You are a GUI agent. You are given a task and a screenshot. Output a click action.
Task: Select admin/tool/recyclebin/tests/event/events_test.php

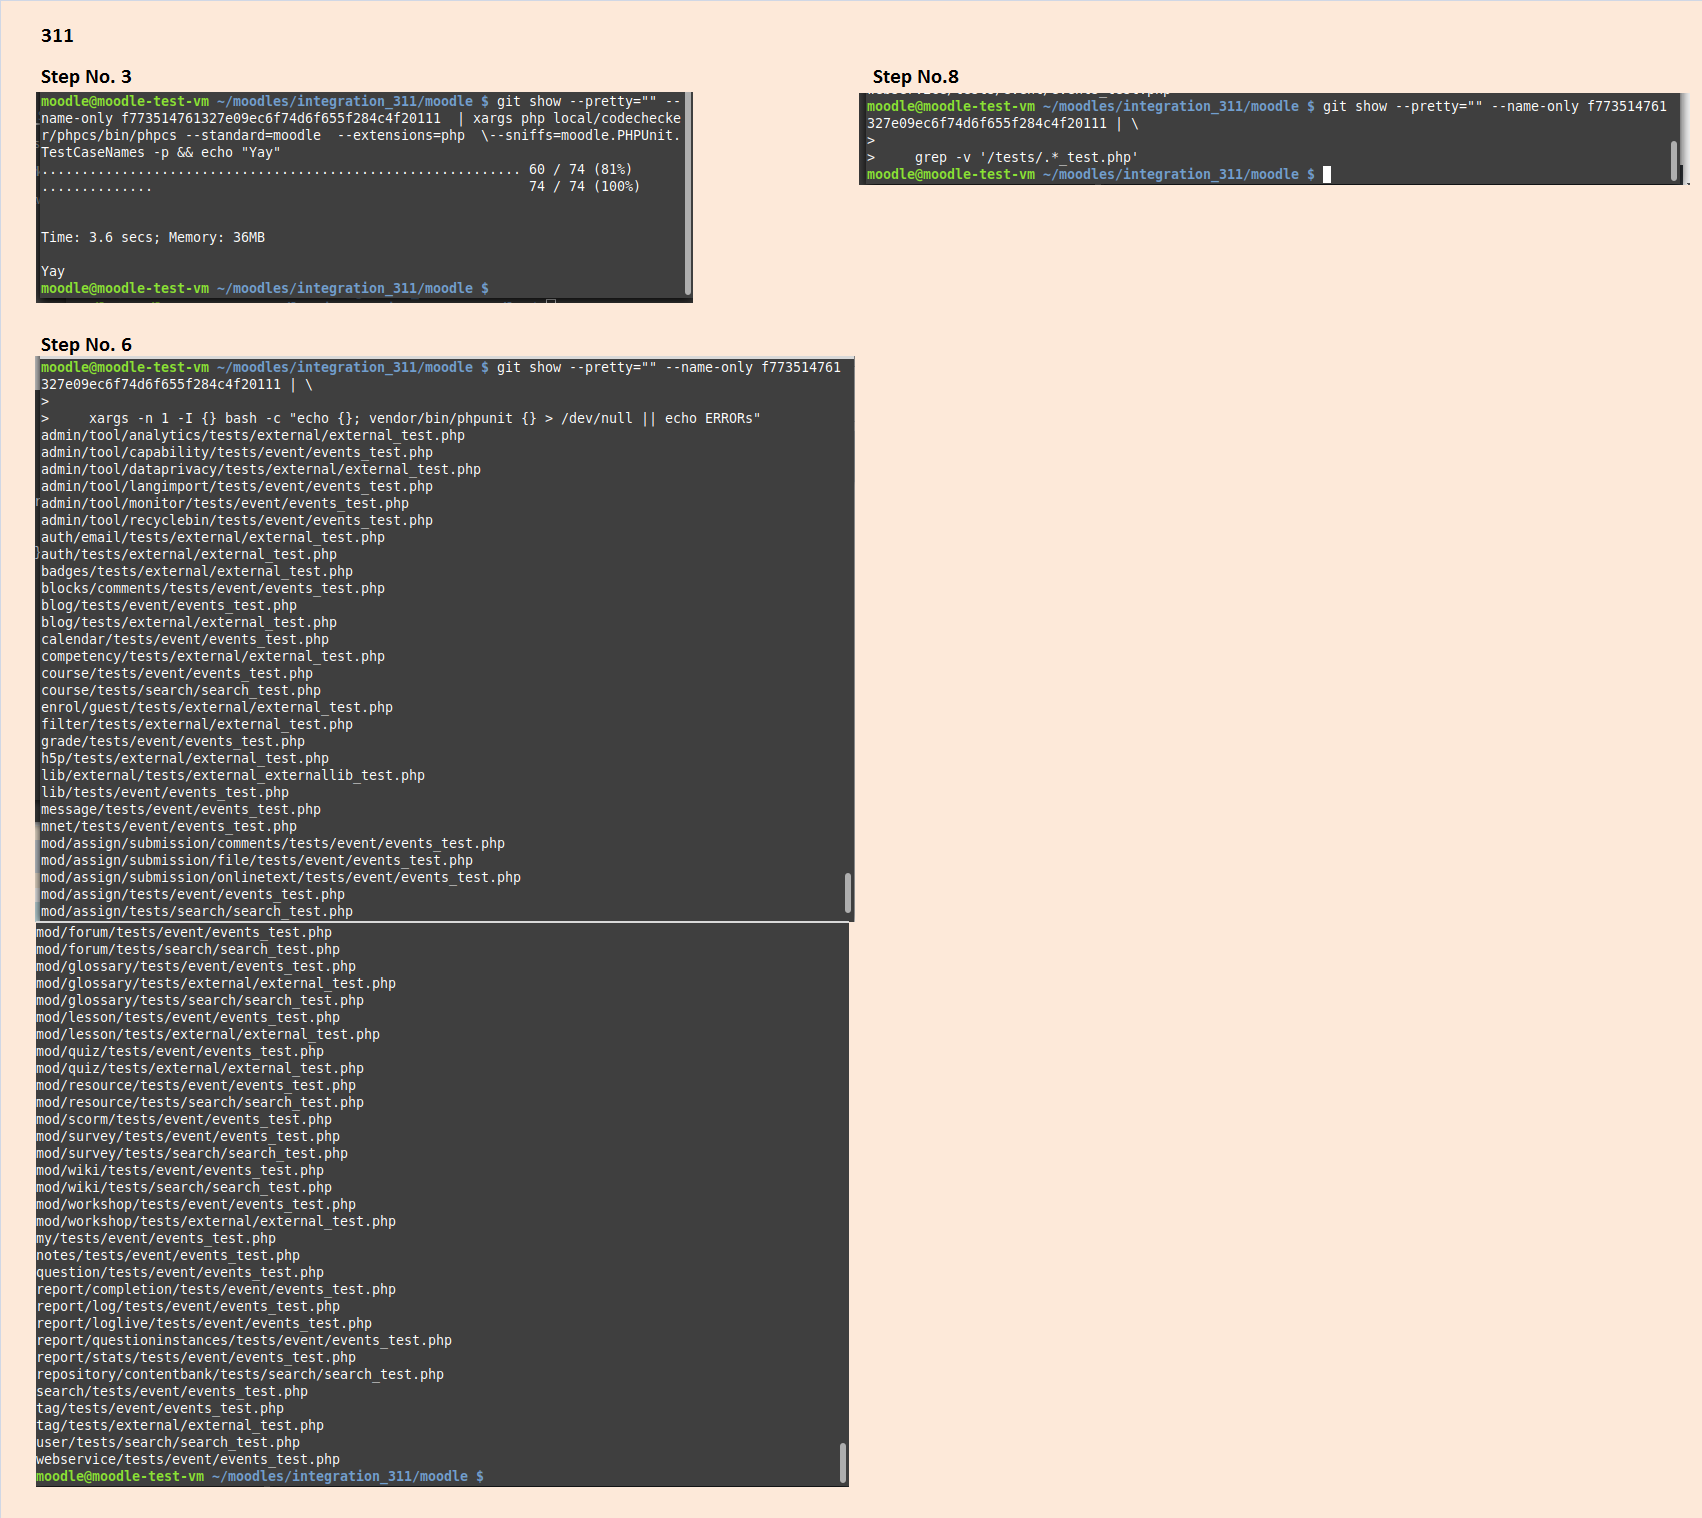click(x=237, y=521)
